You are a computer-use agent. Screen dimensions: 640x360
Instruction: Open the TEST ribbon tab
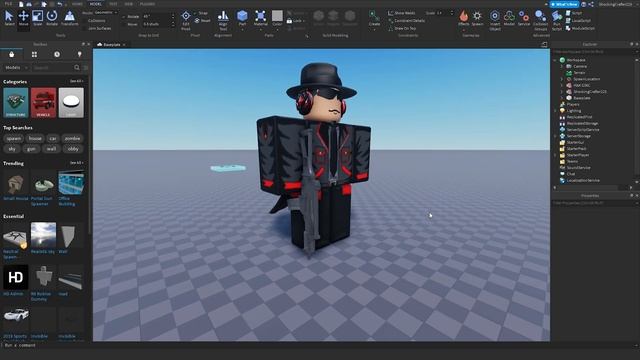(x=113, y=4)
